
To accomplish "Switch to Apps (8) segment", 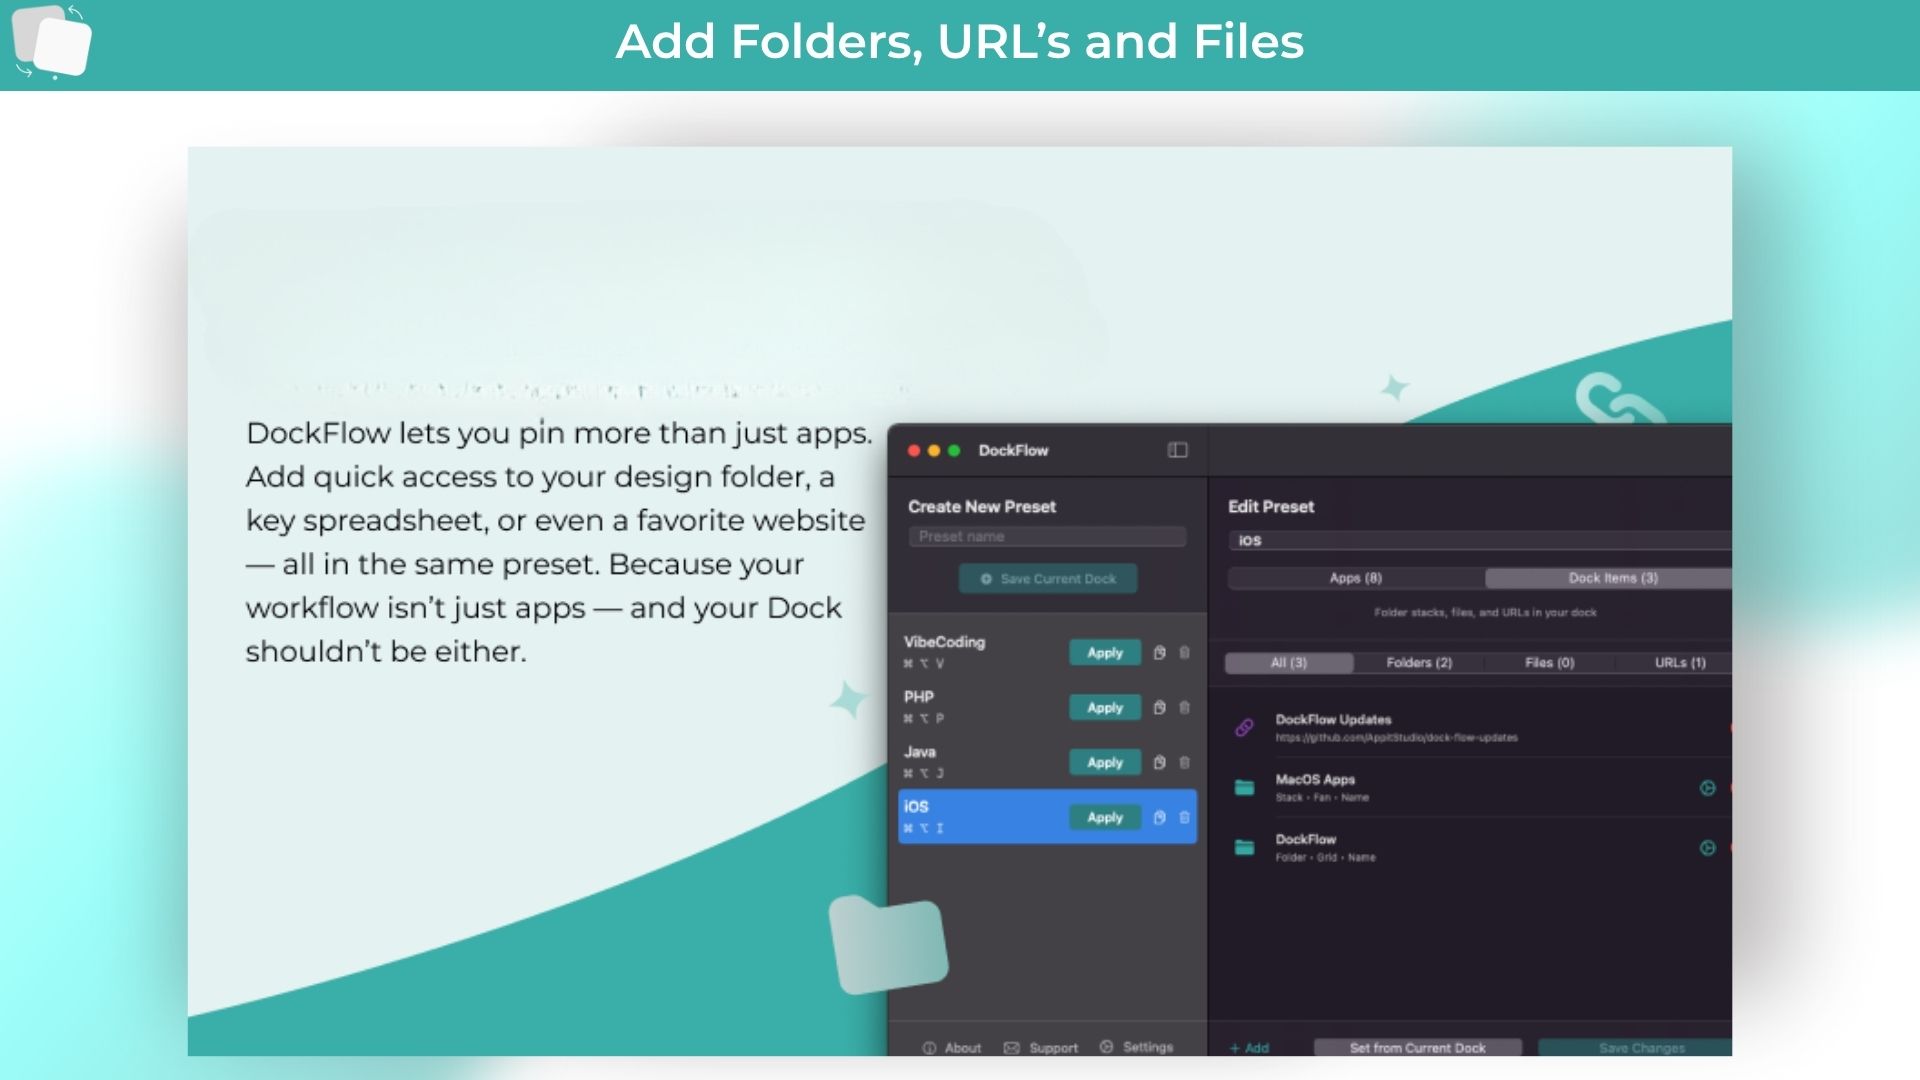I will point(1355,578).
